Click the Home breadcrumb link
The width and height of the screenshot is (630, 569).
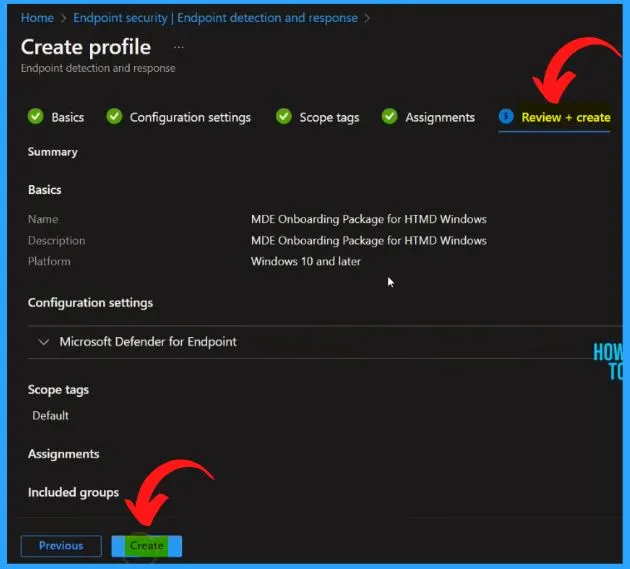pyautogui.click(x=37, y=18)
